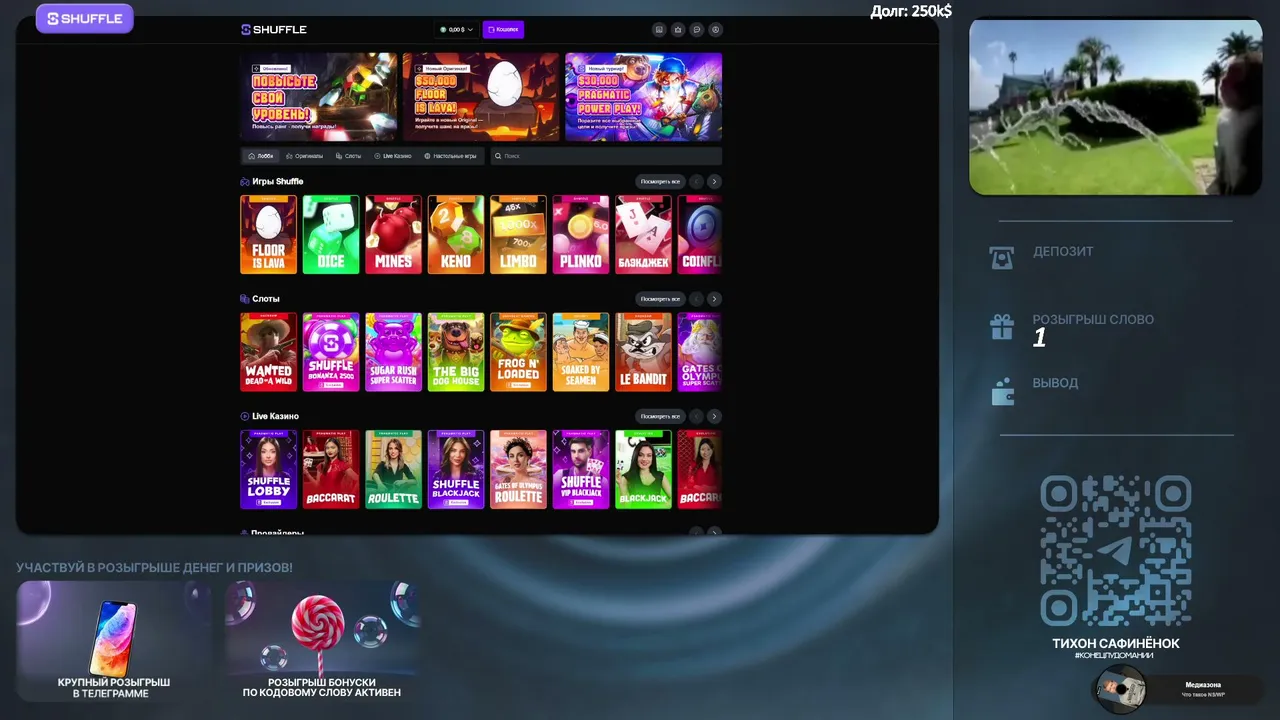Click the Вывод wallet icon on the panel
The width and height of the screenshot is (1280, 720).
tap(1002, 392)
